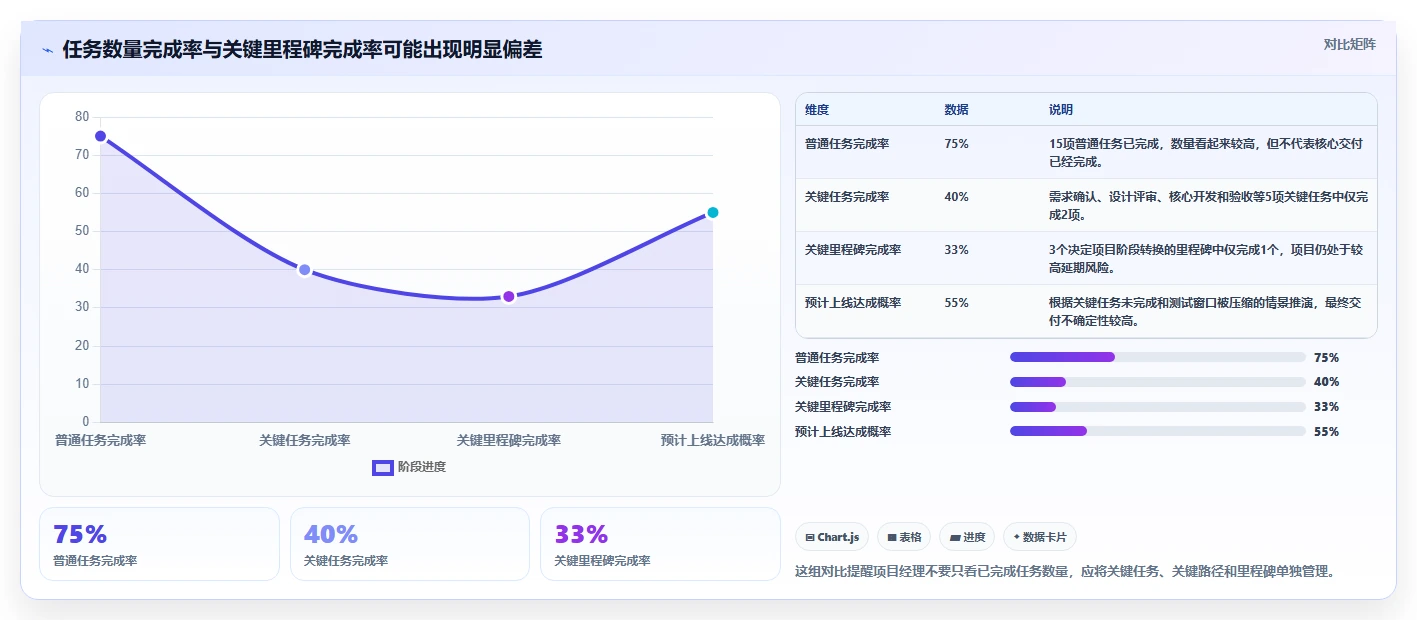The image size is (1417, 620).
Task: Click the 关键里程碑完成率 purple data point
Action: 509,297
